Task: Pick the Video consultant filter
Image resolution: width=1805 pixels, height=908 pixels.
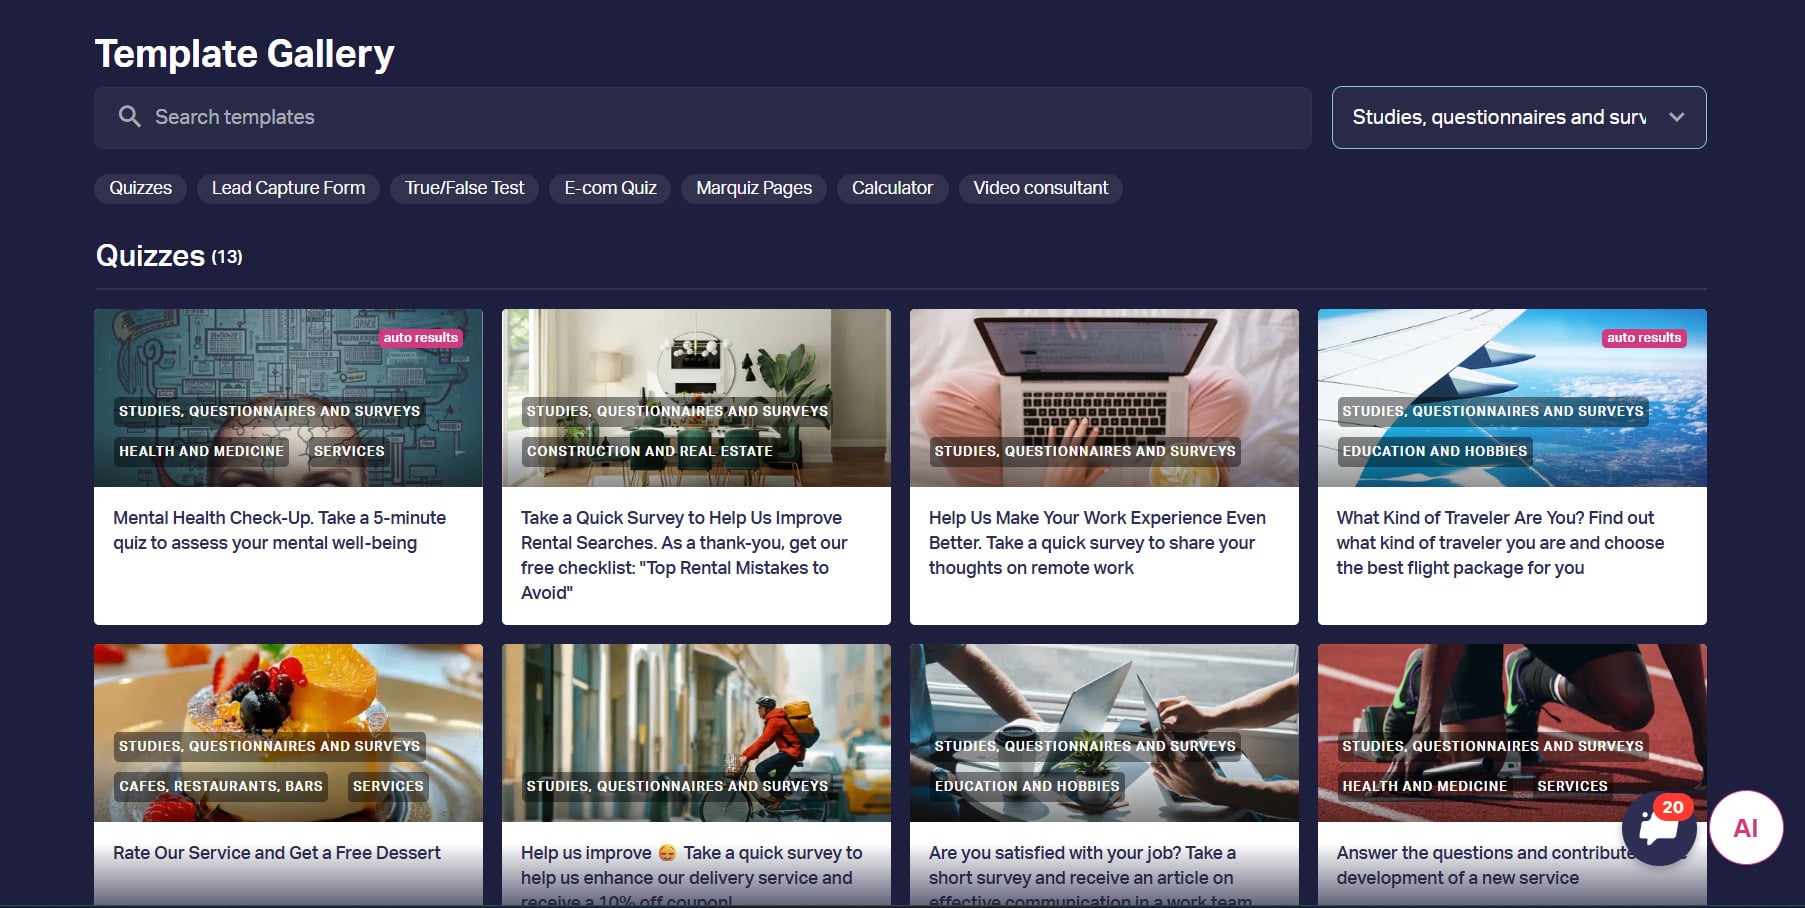Action: [x=1041, y=188]
